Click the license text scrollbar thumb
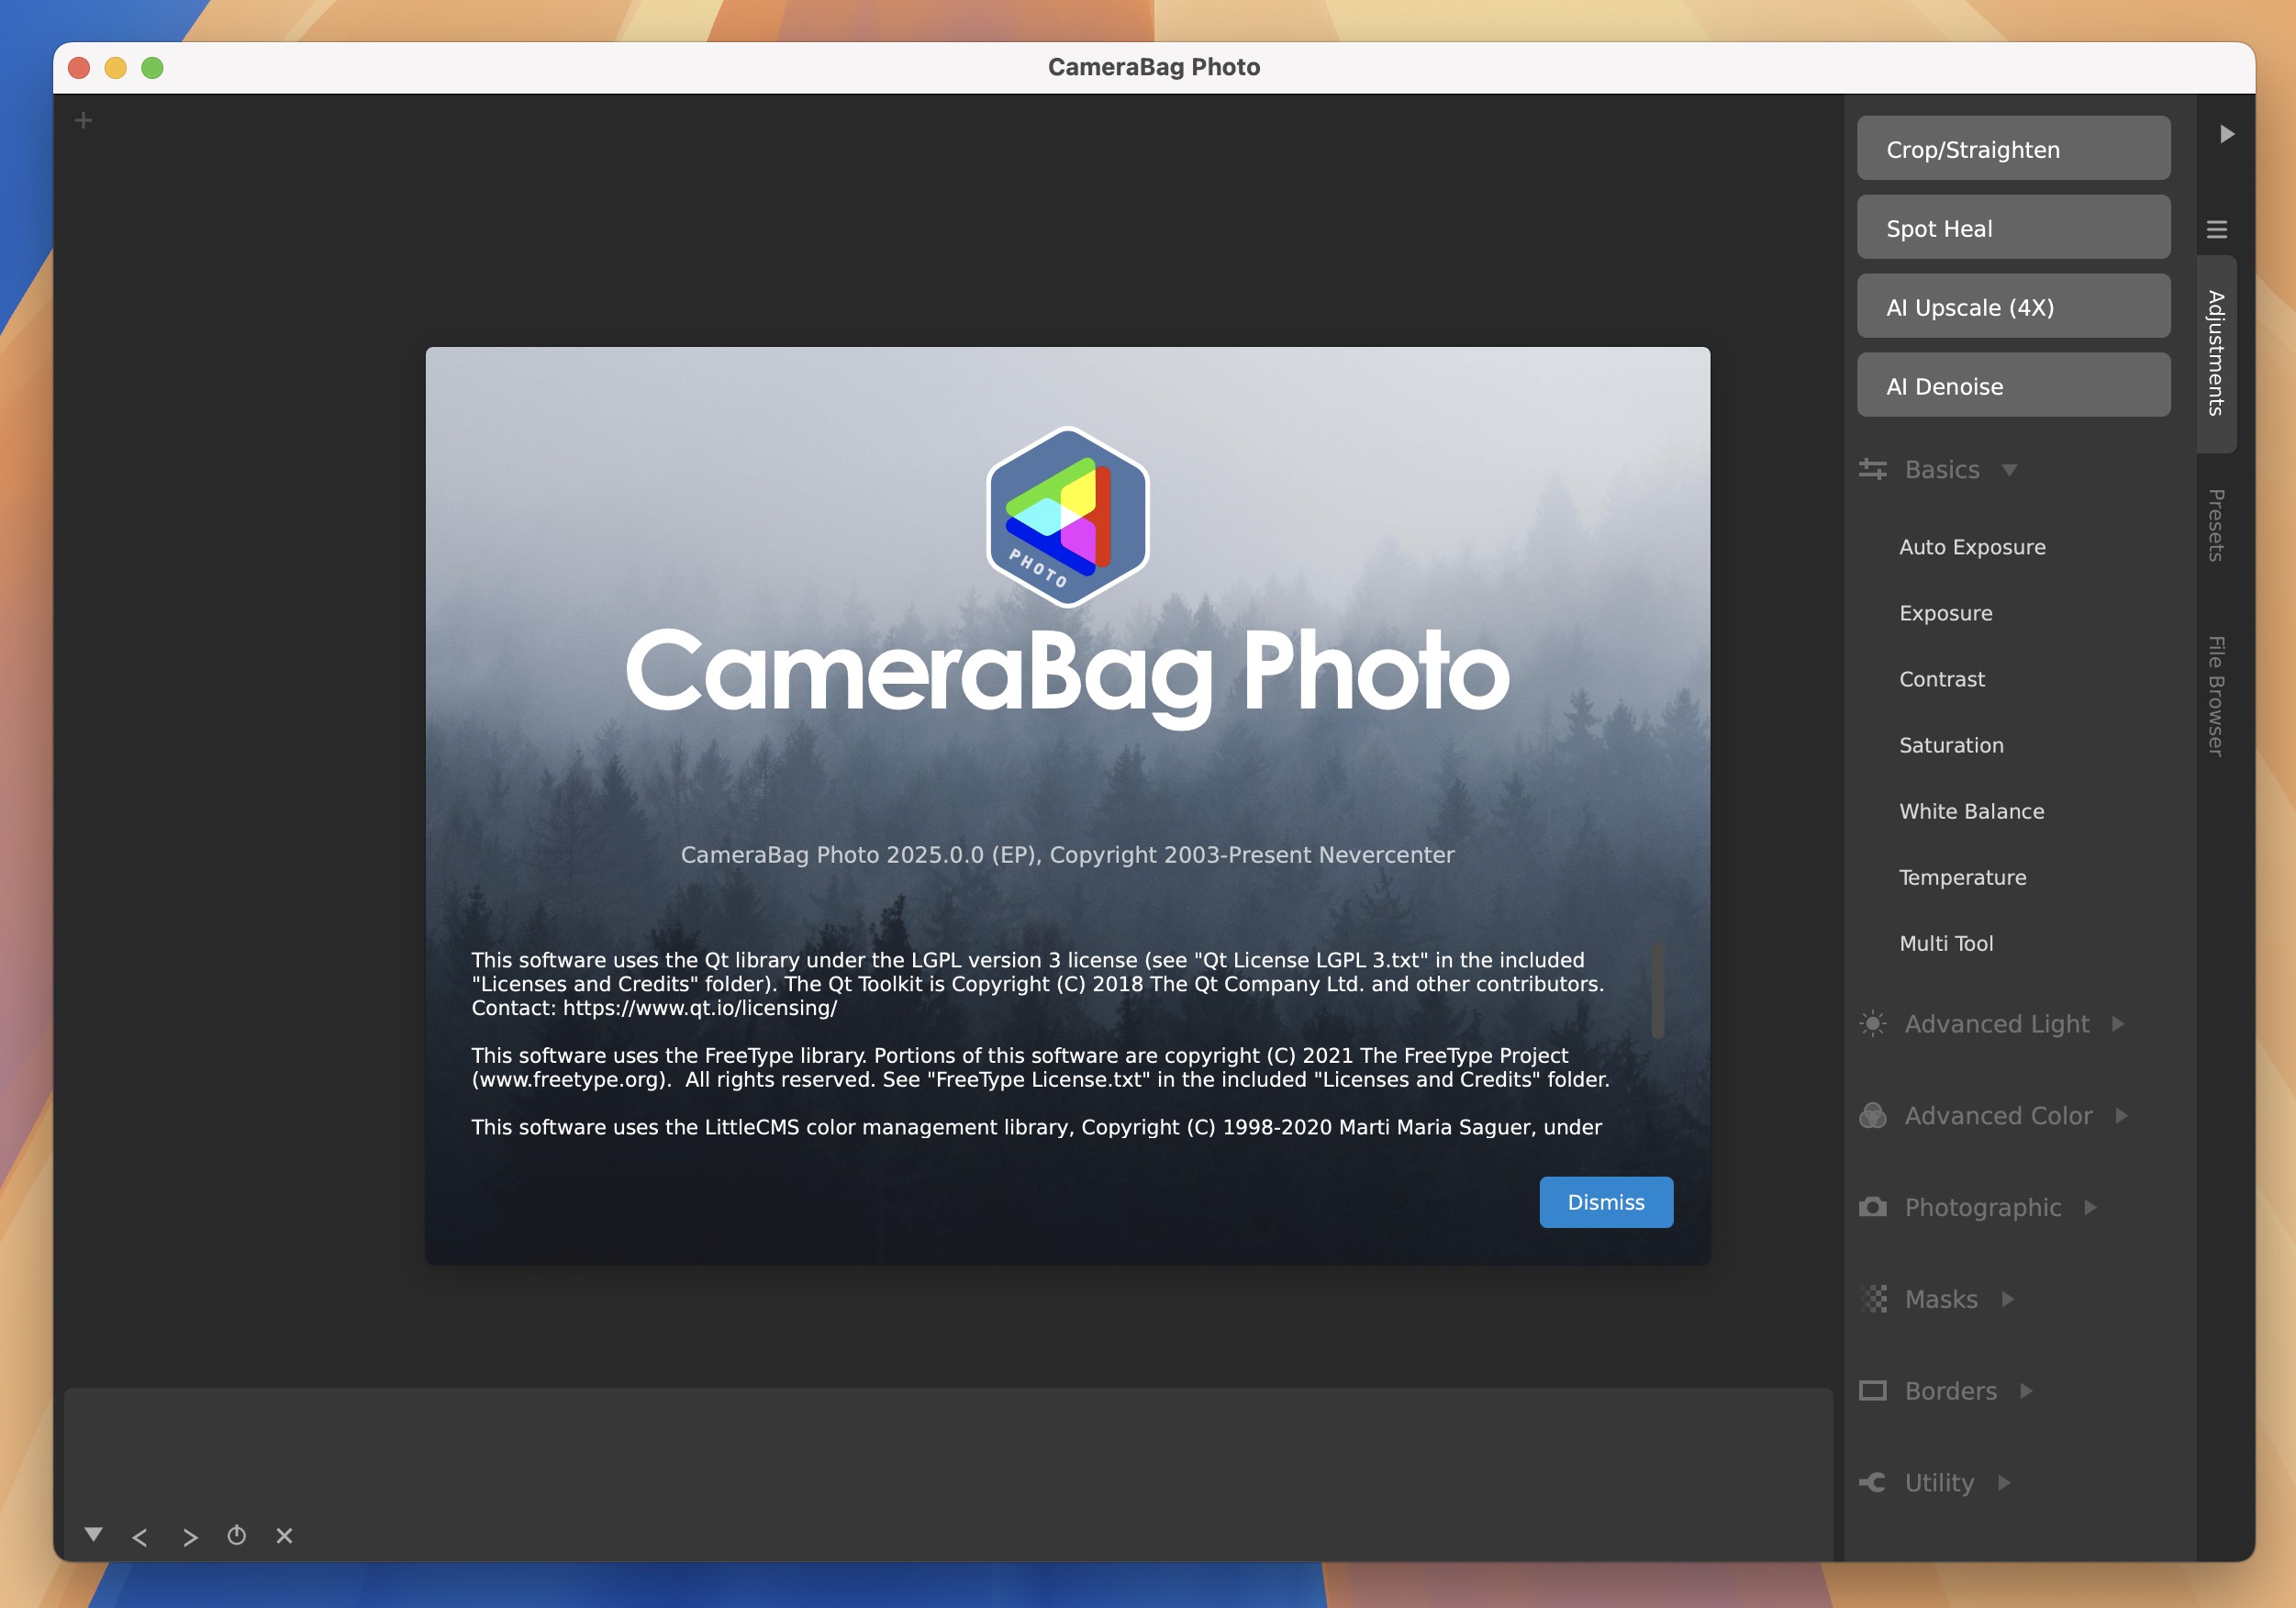The height and width of the screenshot is (1608, 2296). click(1657, 990)
